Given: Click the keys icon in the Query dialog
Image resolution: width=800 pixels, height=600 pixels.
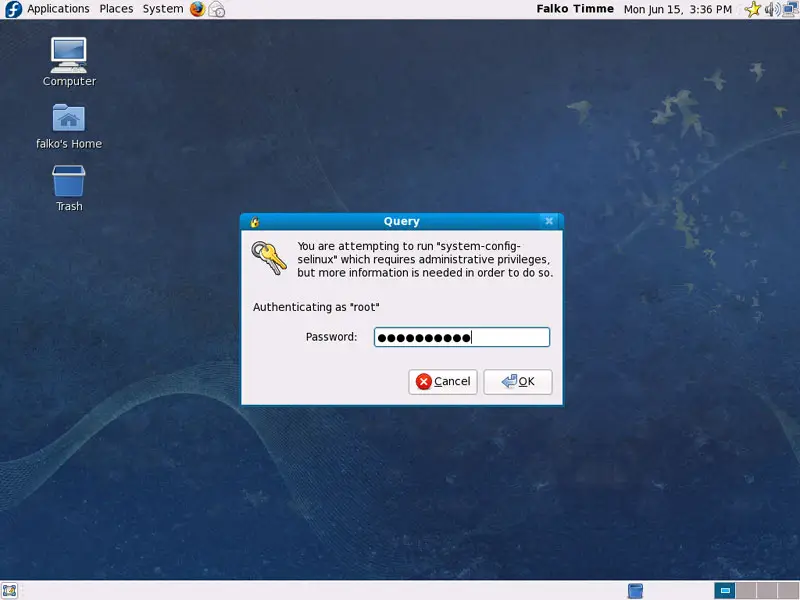Looking at the screenshot, I should point(268,258).
